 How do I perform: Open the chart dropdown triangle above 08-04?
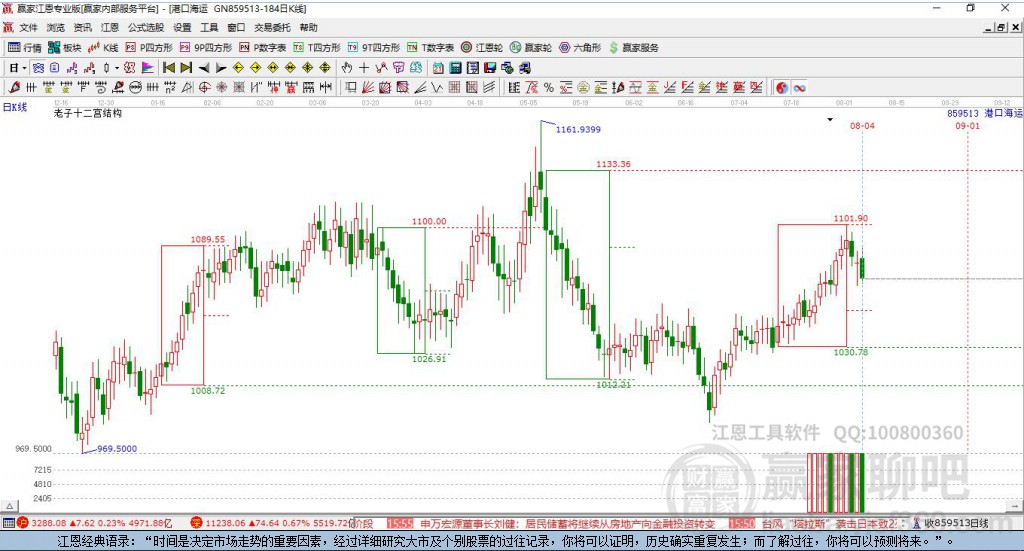tap(830, 119)
